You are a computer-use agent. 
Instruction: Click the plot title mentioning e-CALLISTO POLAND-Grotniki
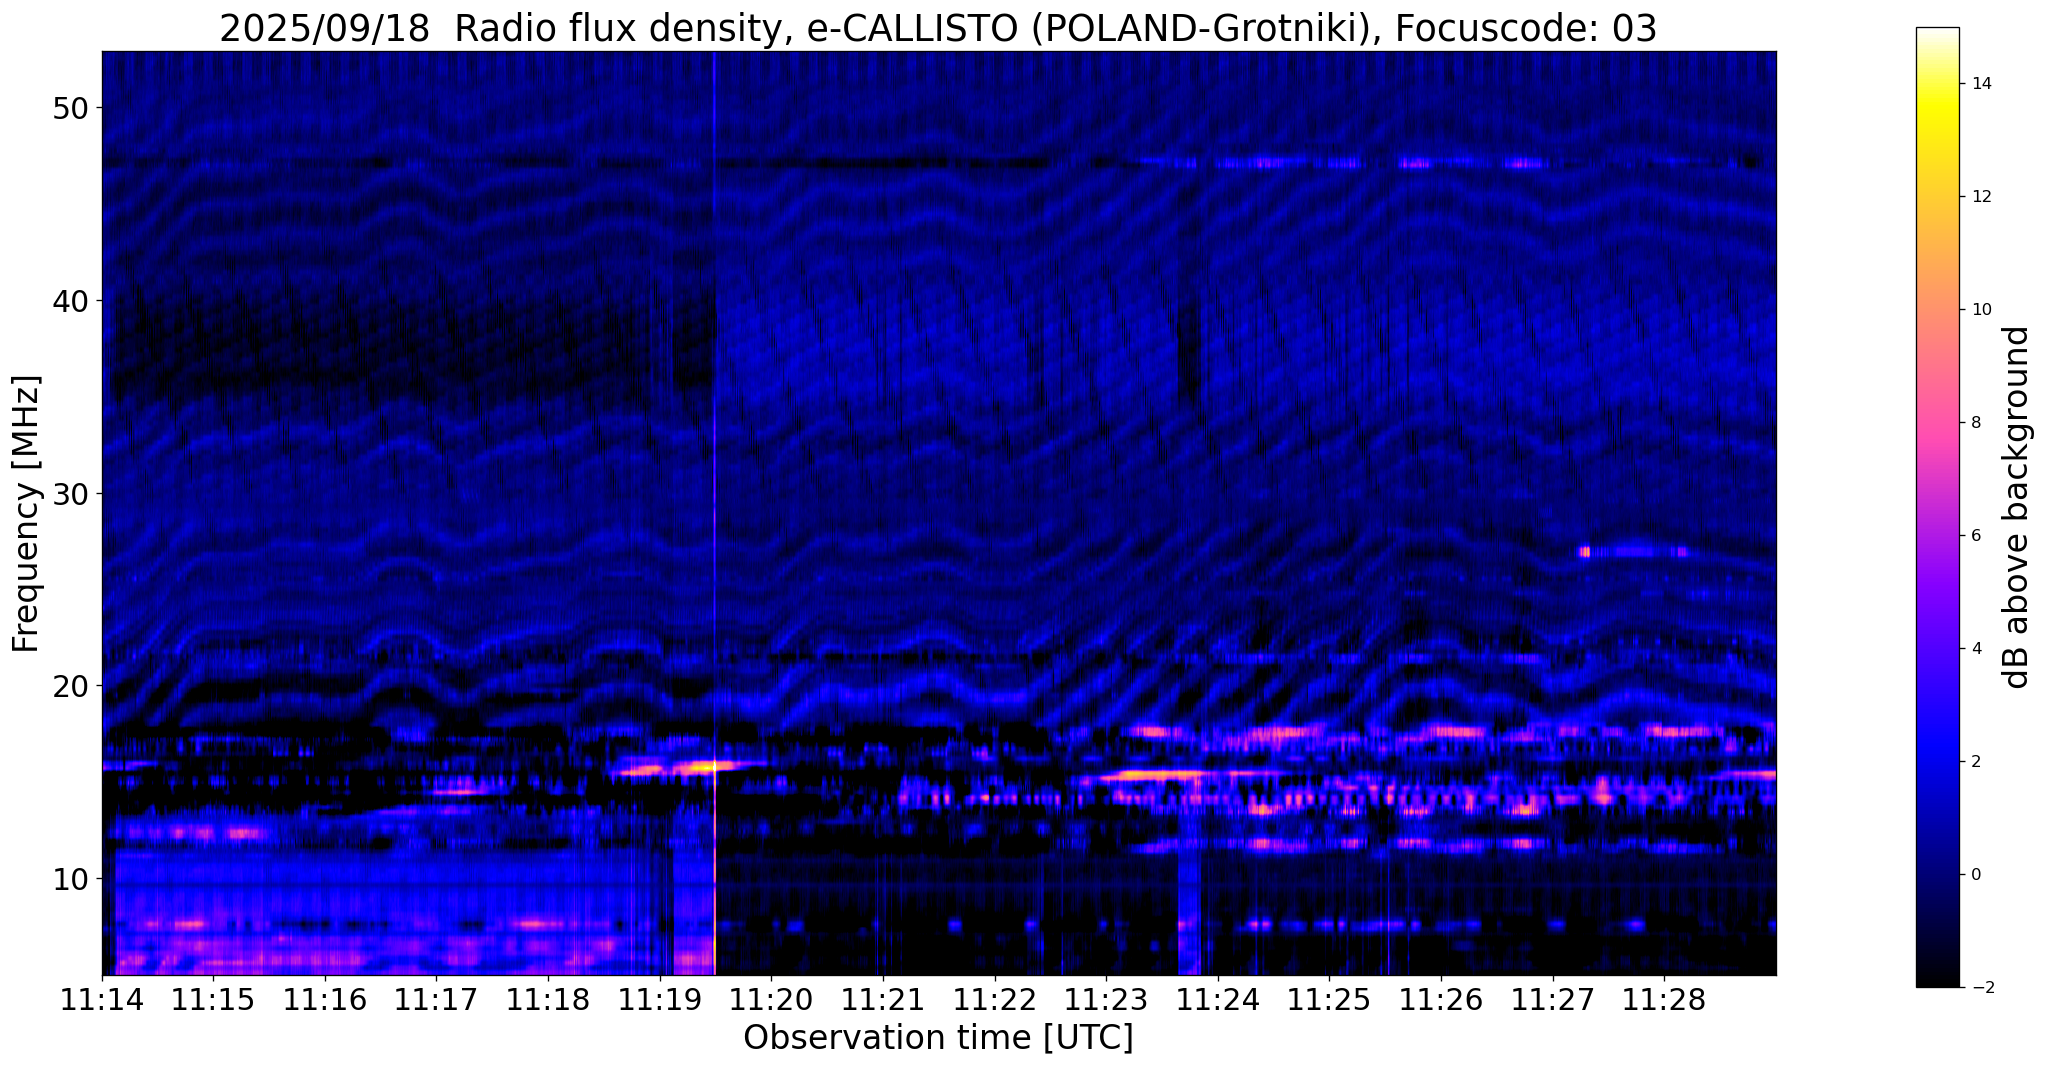(x=938, y=28)
